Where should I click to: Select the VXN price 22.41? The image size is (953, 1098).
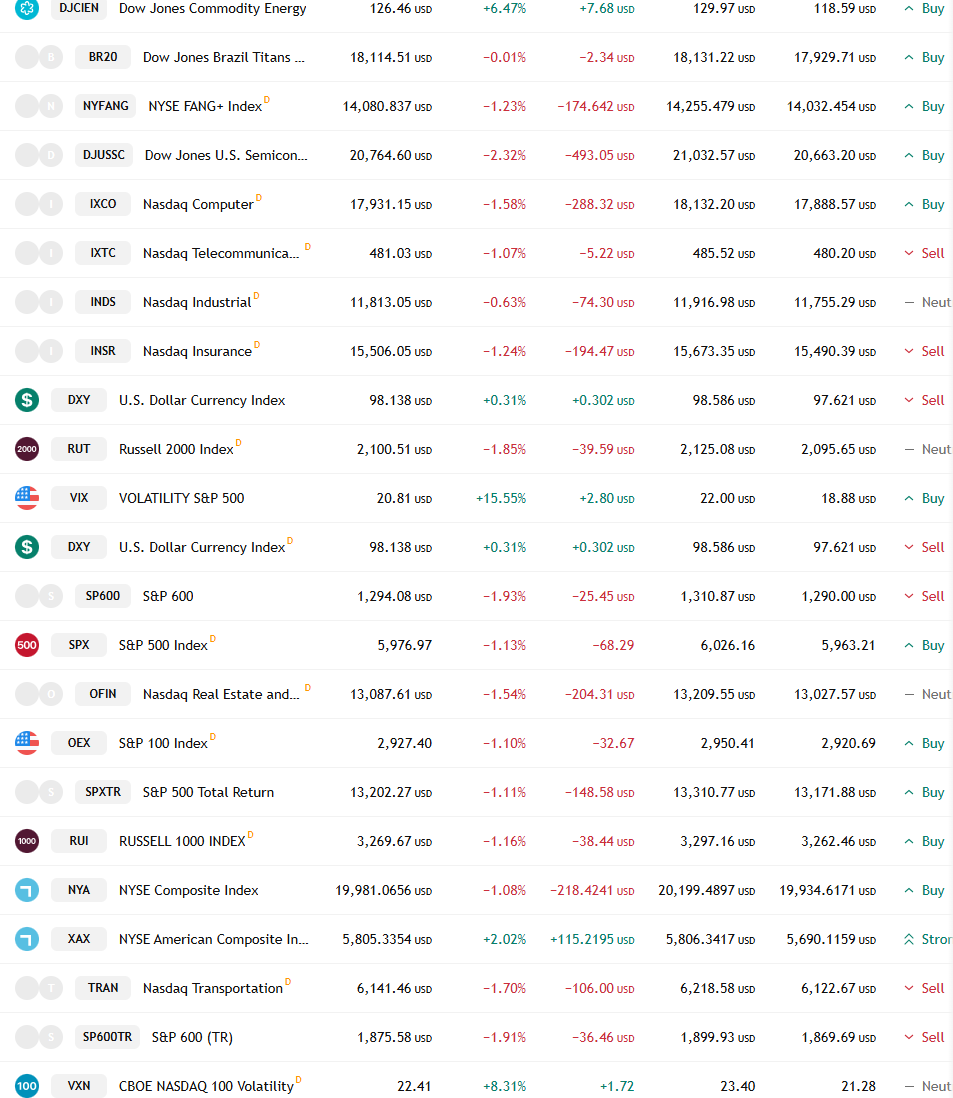pos(414,1087)
